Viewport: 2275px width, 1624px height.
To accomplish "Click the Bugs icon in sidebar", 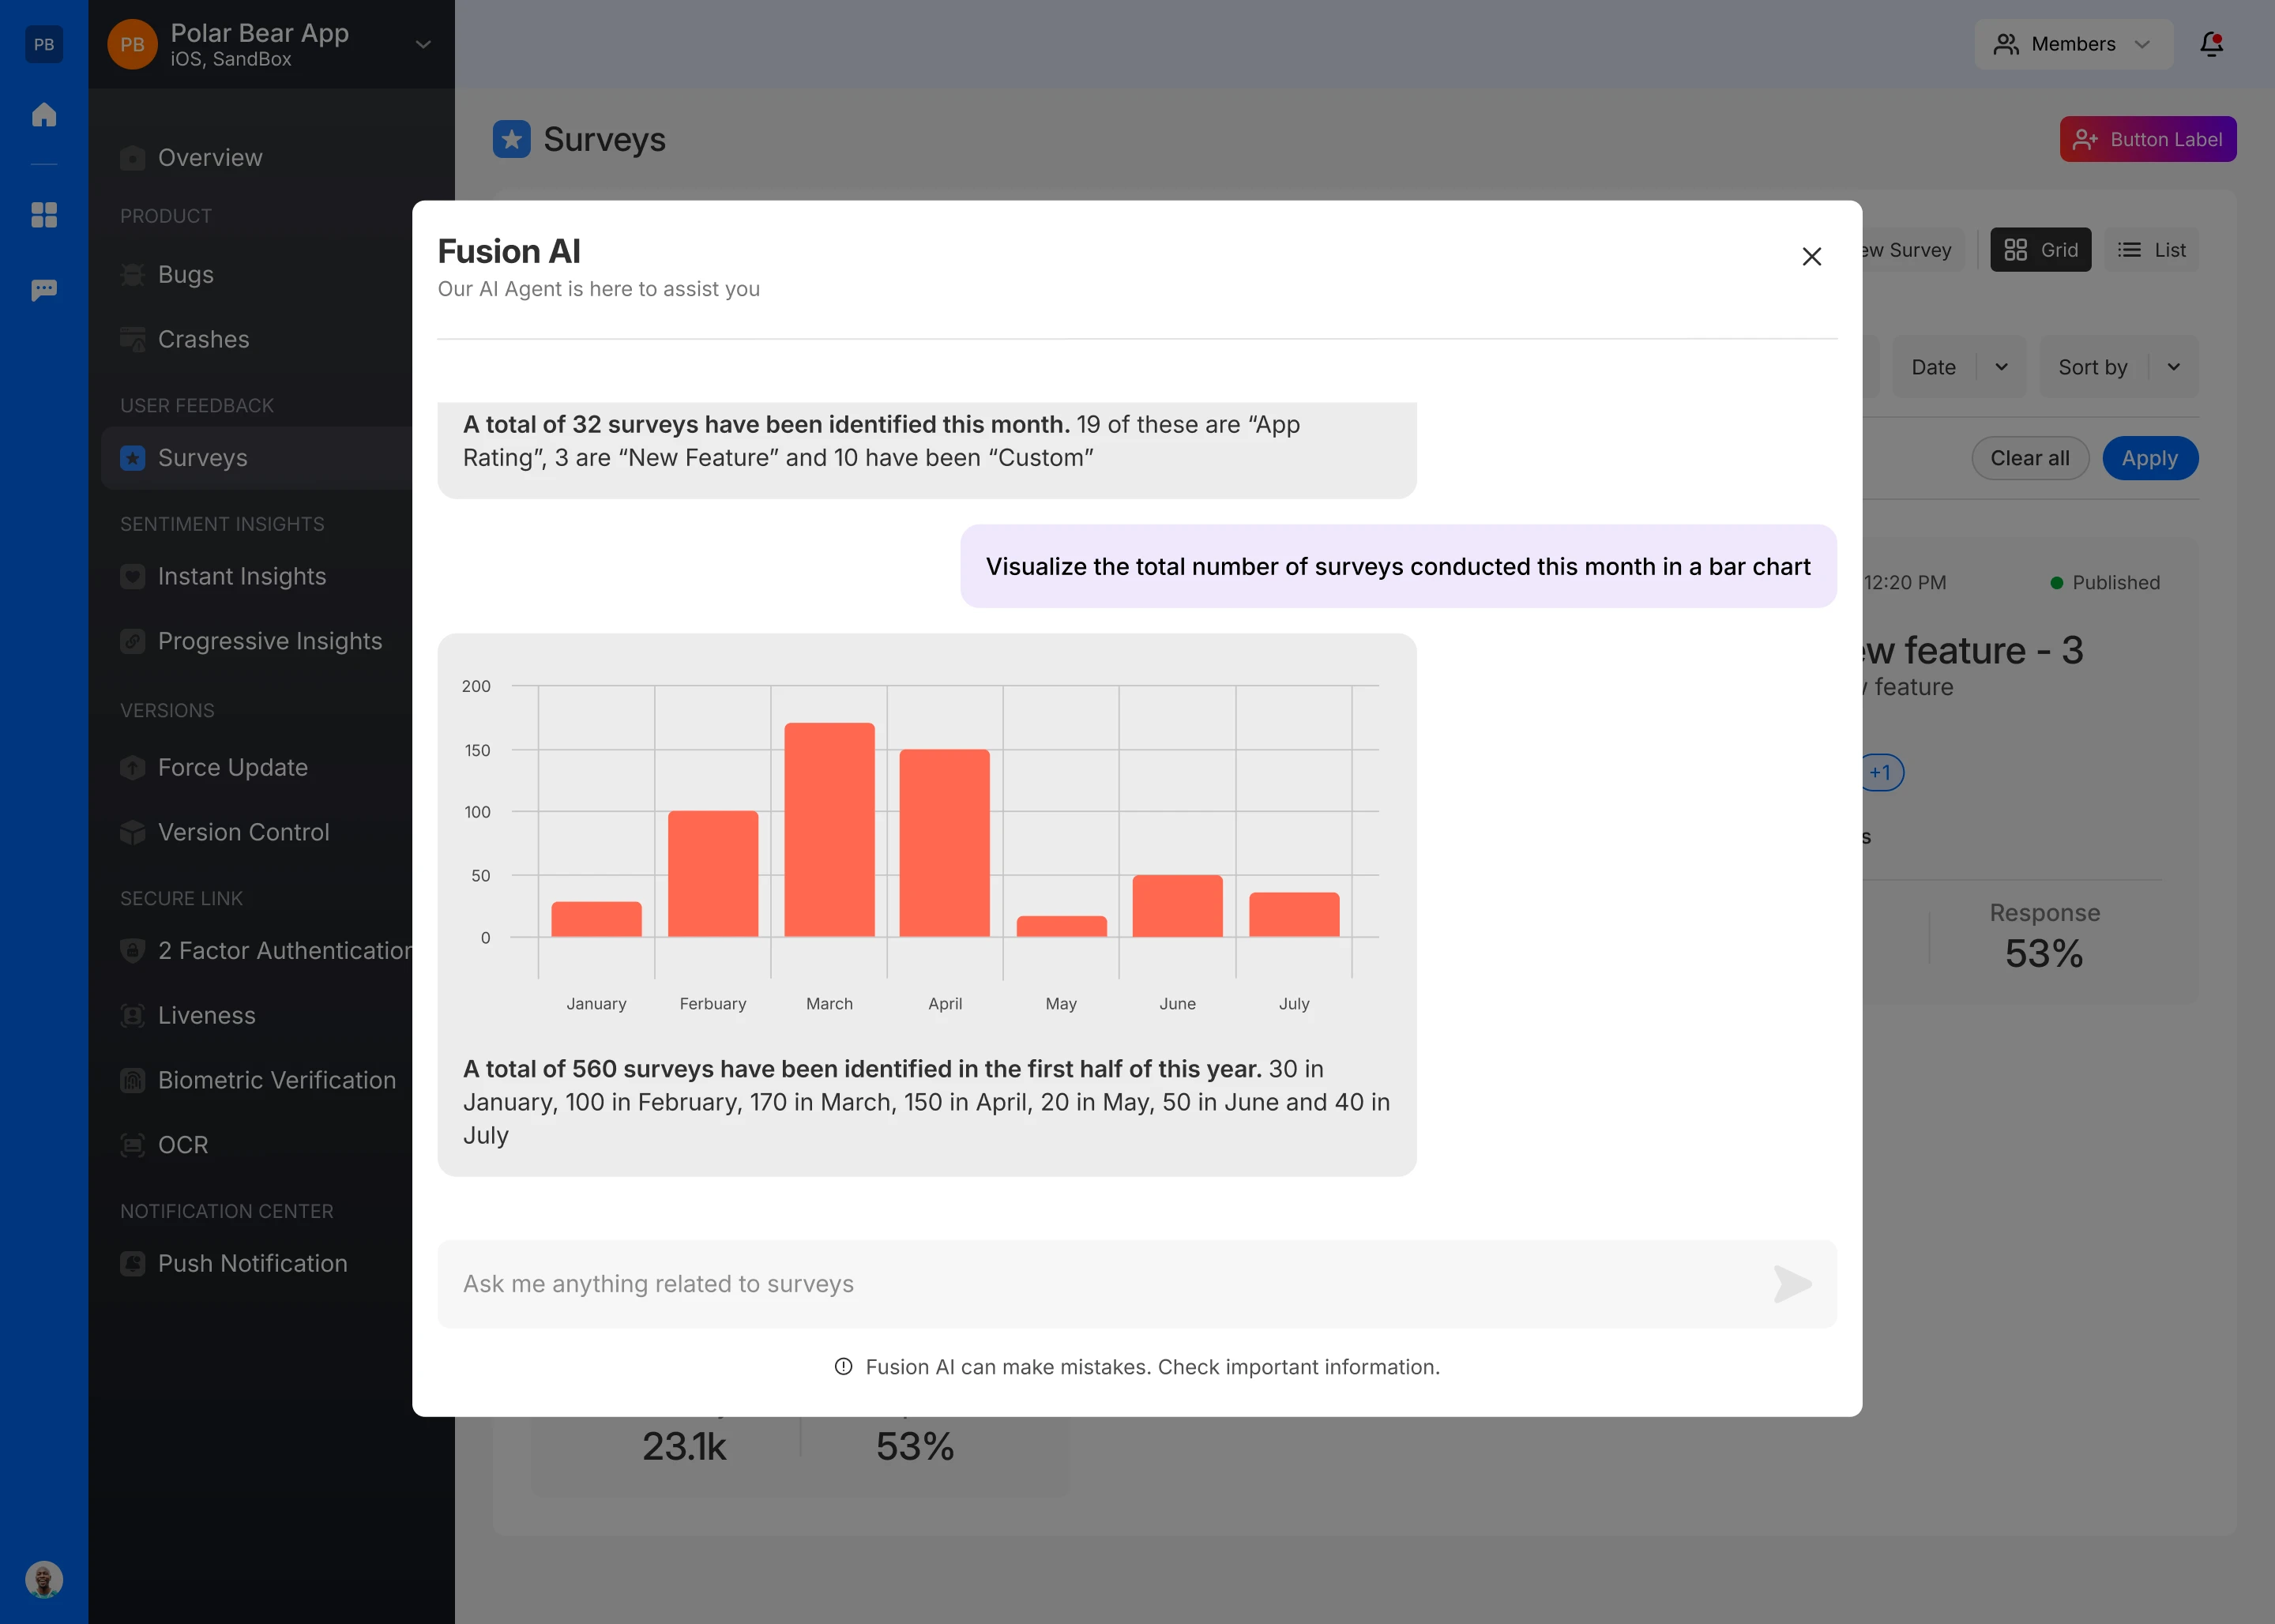I will [133, 275].
